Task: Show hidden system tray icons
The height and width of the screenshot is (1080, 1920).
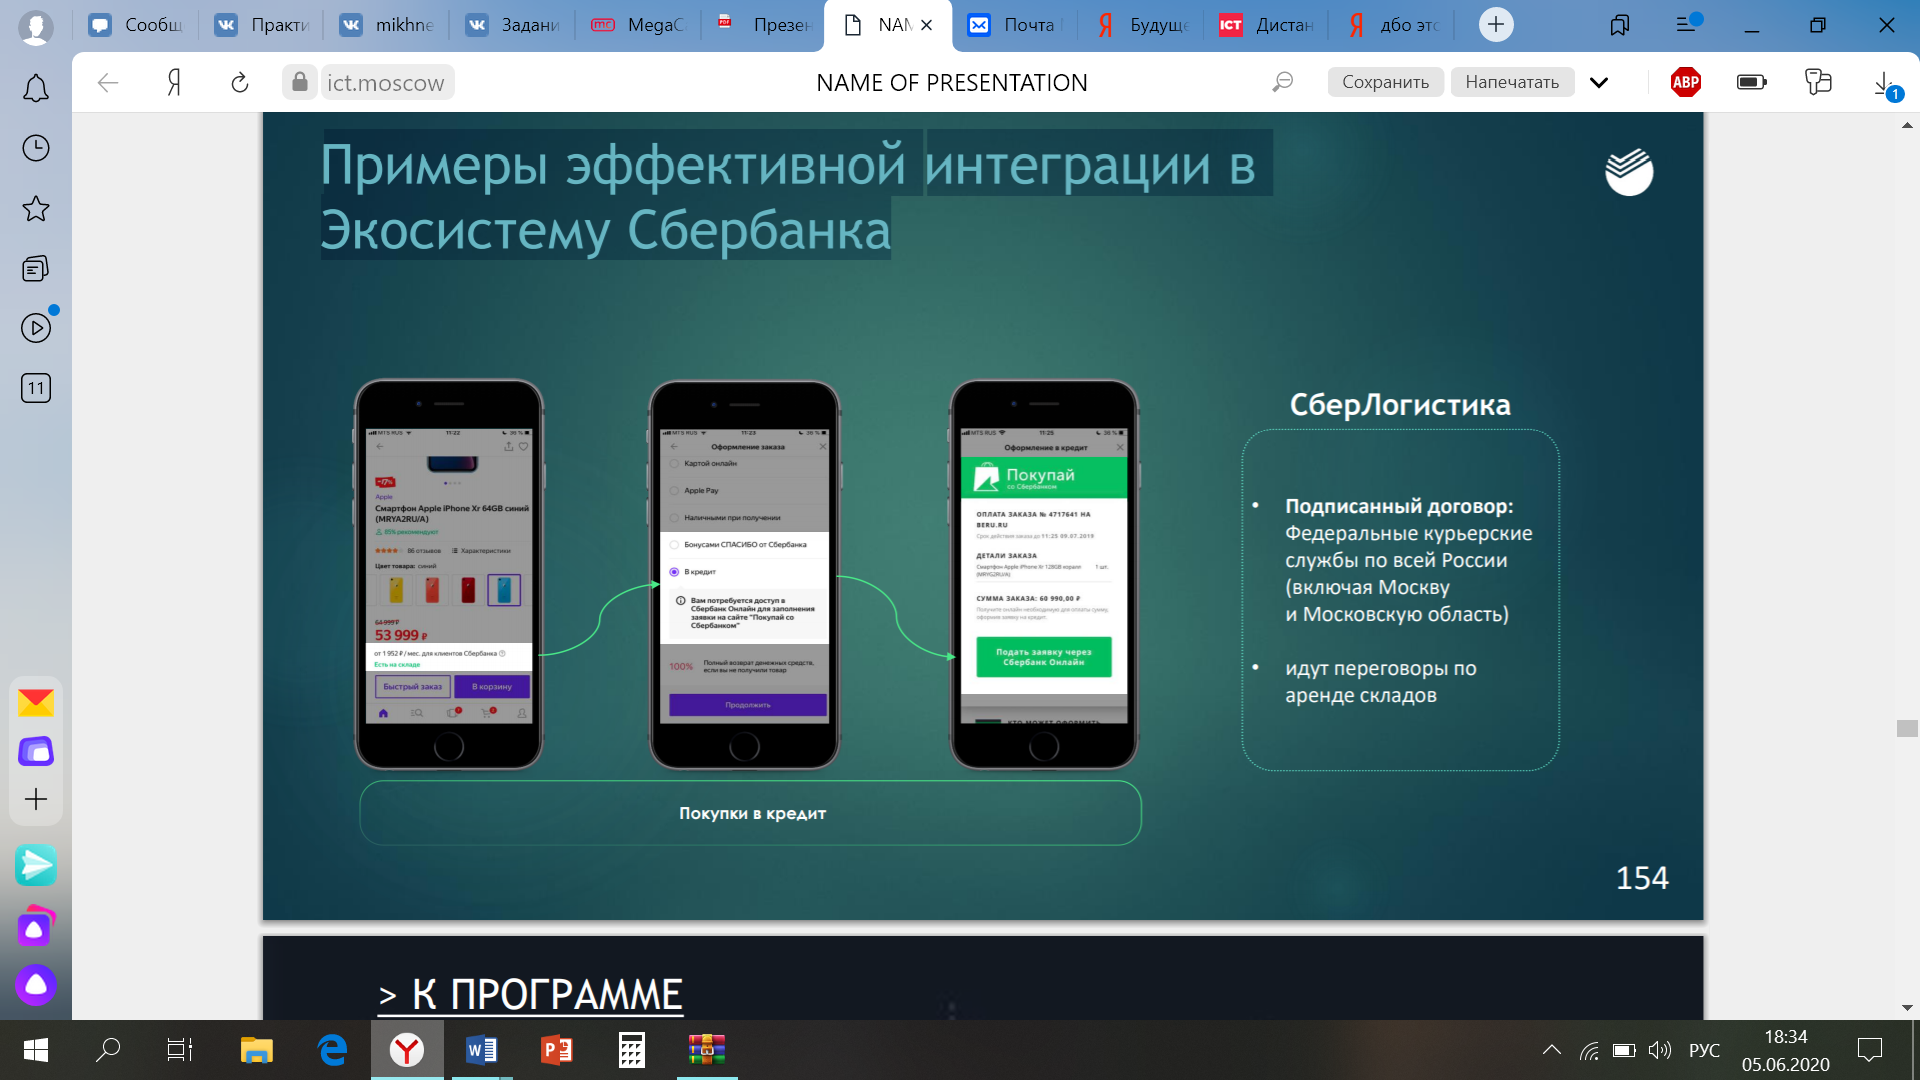Action: coord(1552,1050)
